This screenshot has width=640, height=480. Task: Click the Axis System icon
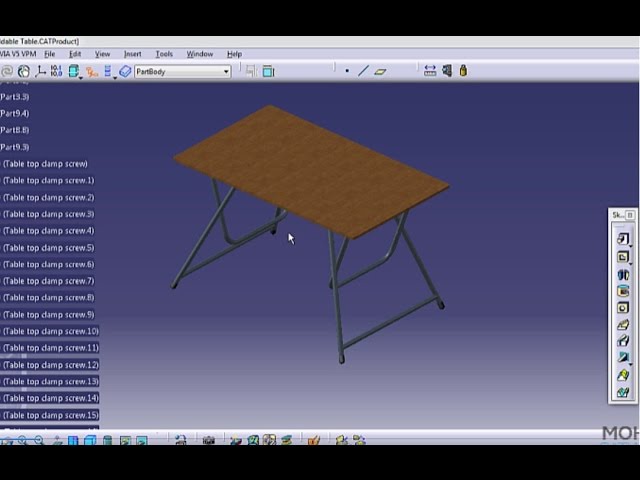[40, 71]
